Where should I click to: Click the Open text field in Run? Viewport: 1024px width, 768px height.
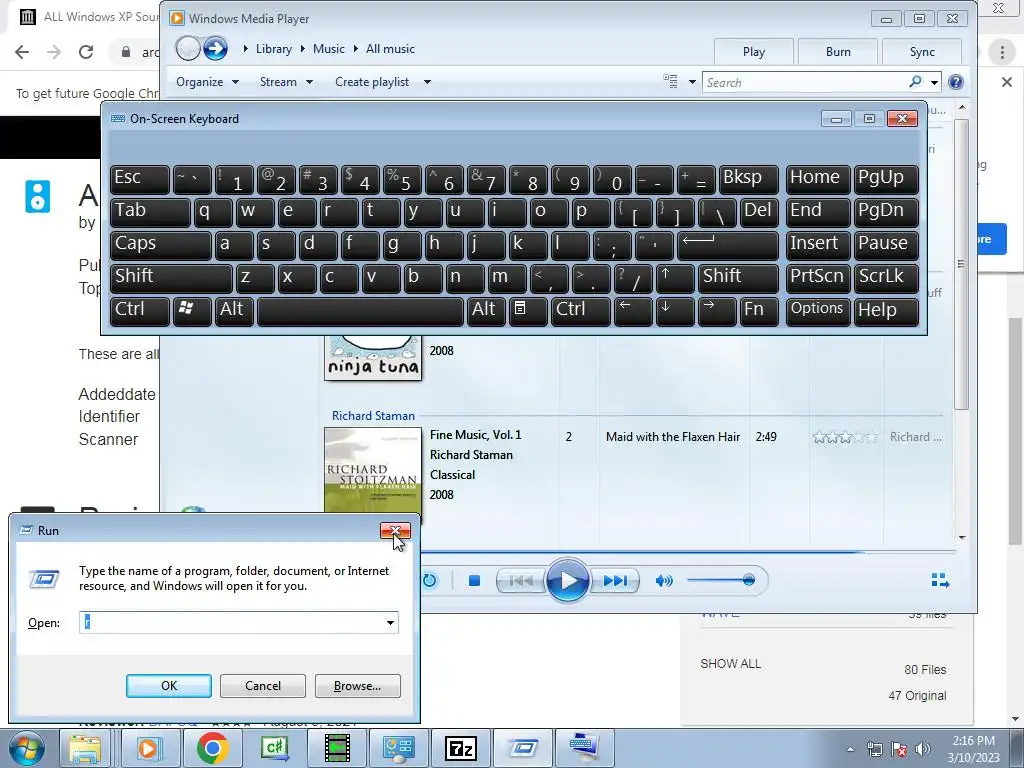pyautogui.click(x=231, y=622)
